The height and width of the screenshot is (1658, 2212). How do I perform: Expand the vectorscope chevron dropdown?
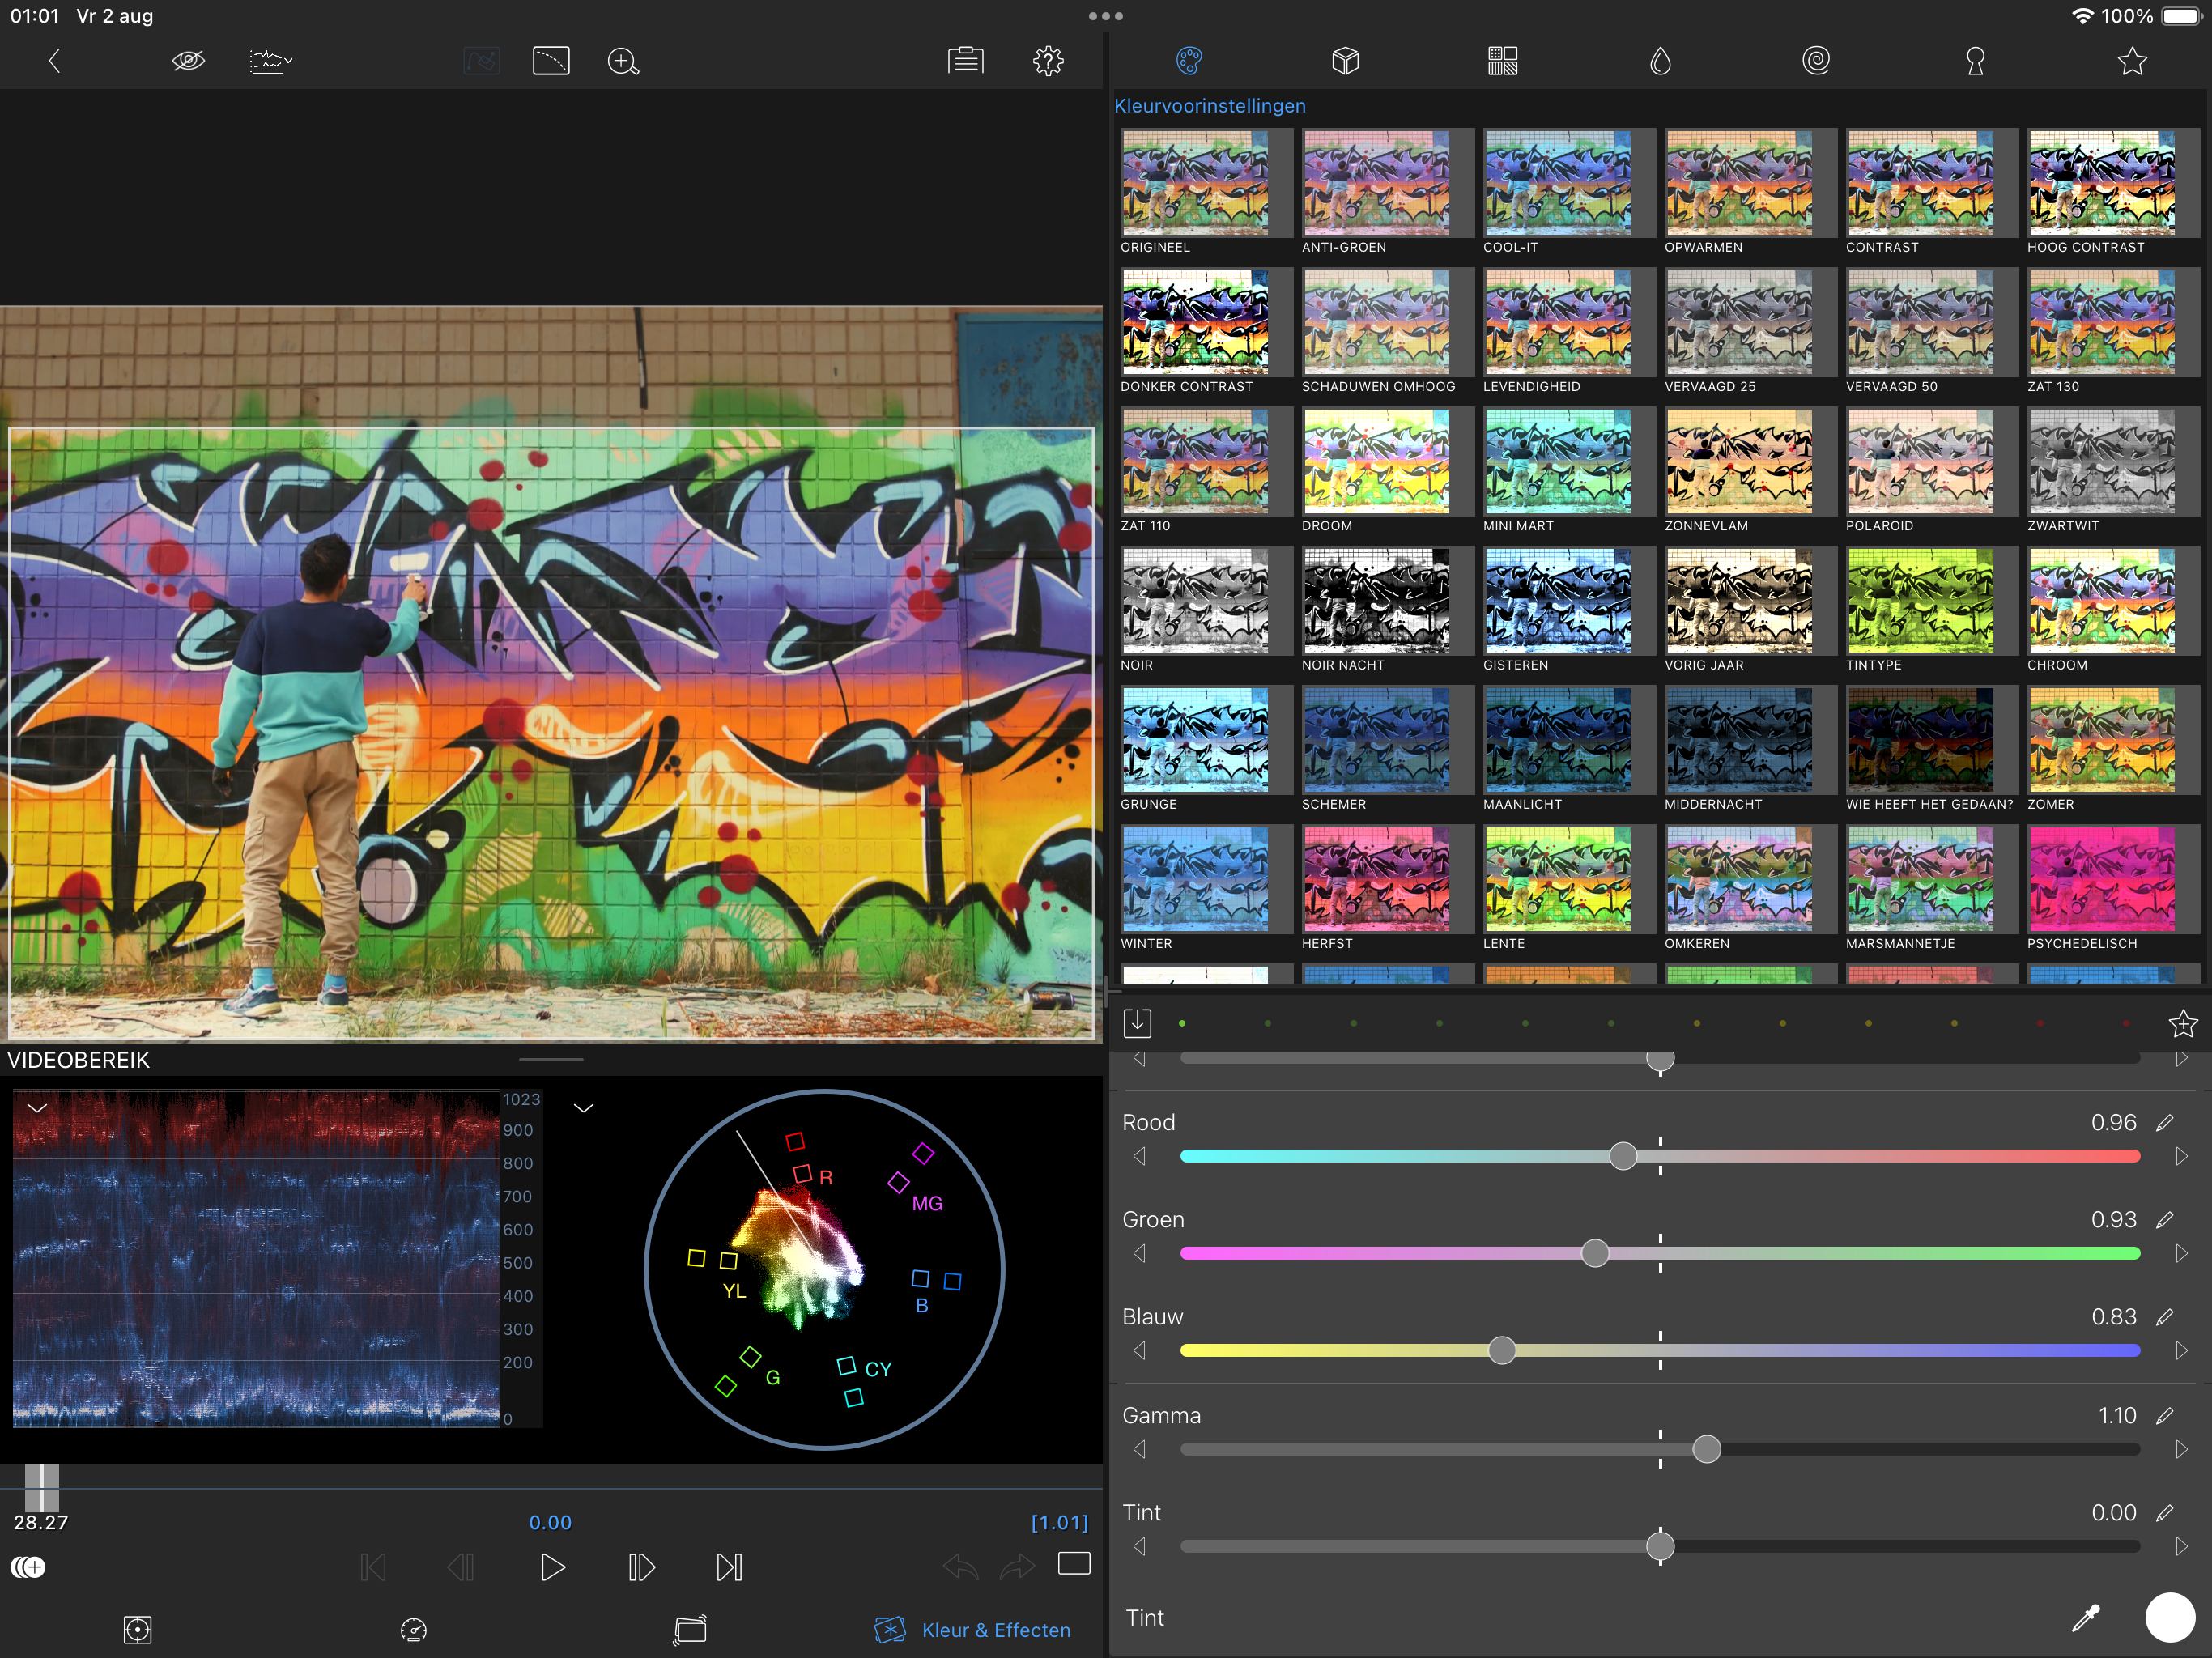(x=584, y=1108)
